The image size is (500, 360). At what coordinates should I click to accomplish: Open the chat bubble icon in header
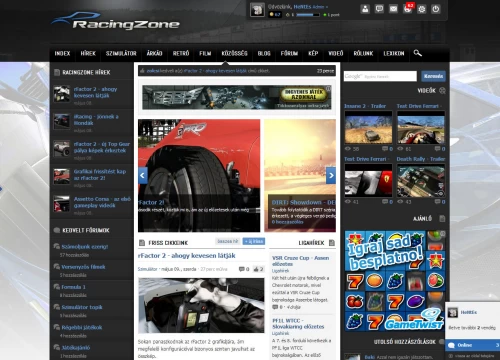[379, 9]
